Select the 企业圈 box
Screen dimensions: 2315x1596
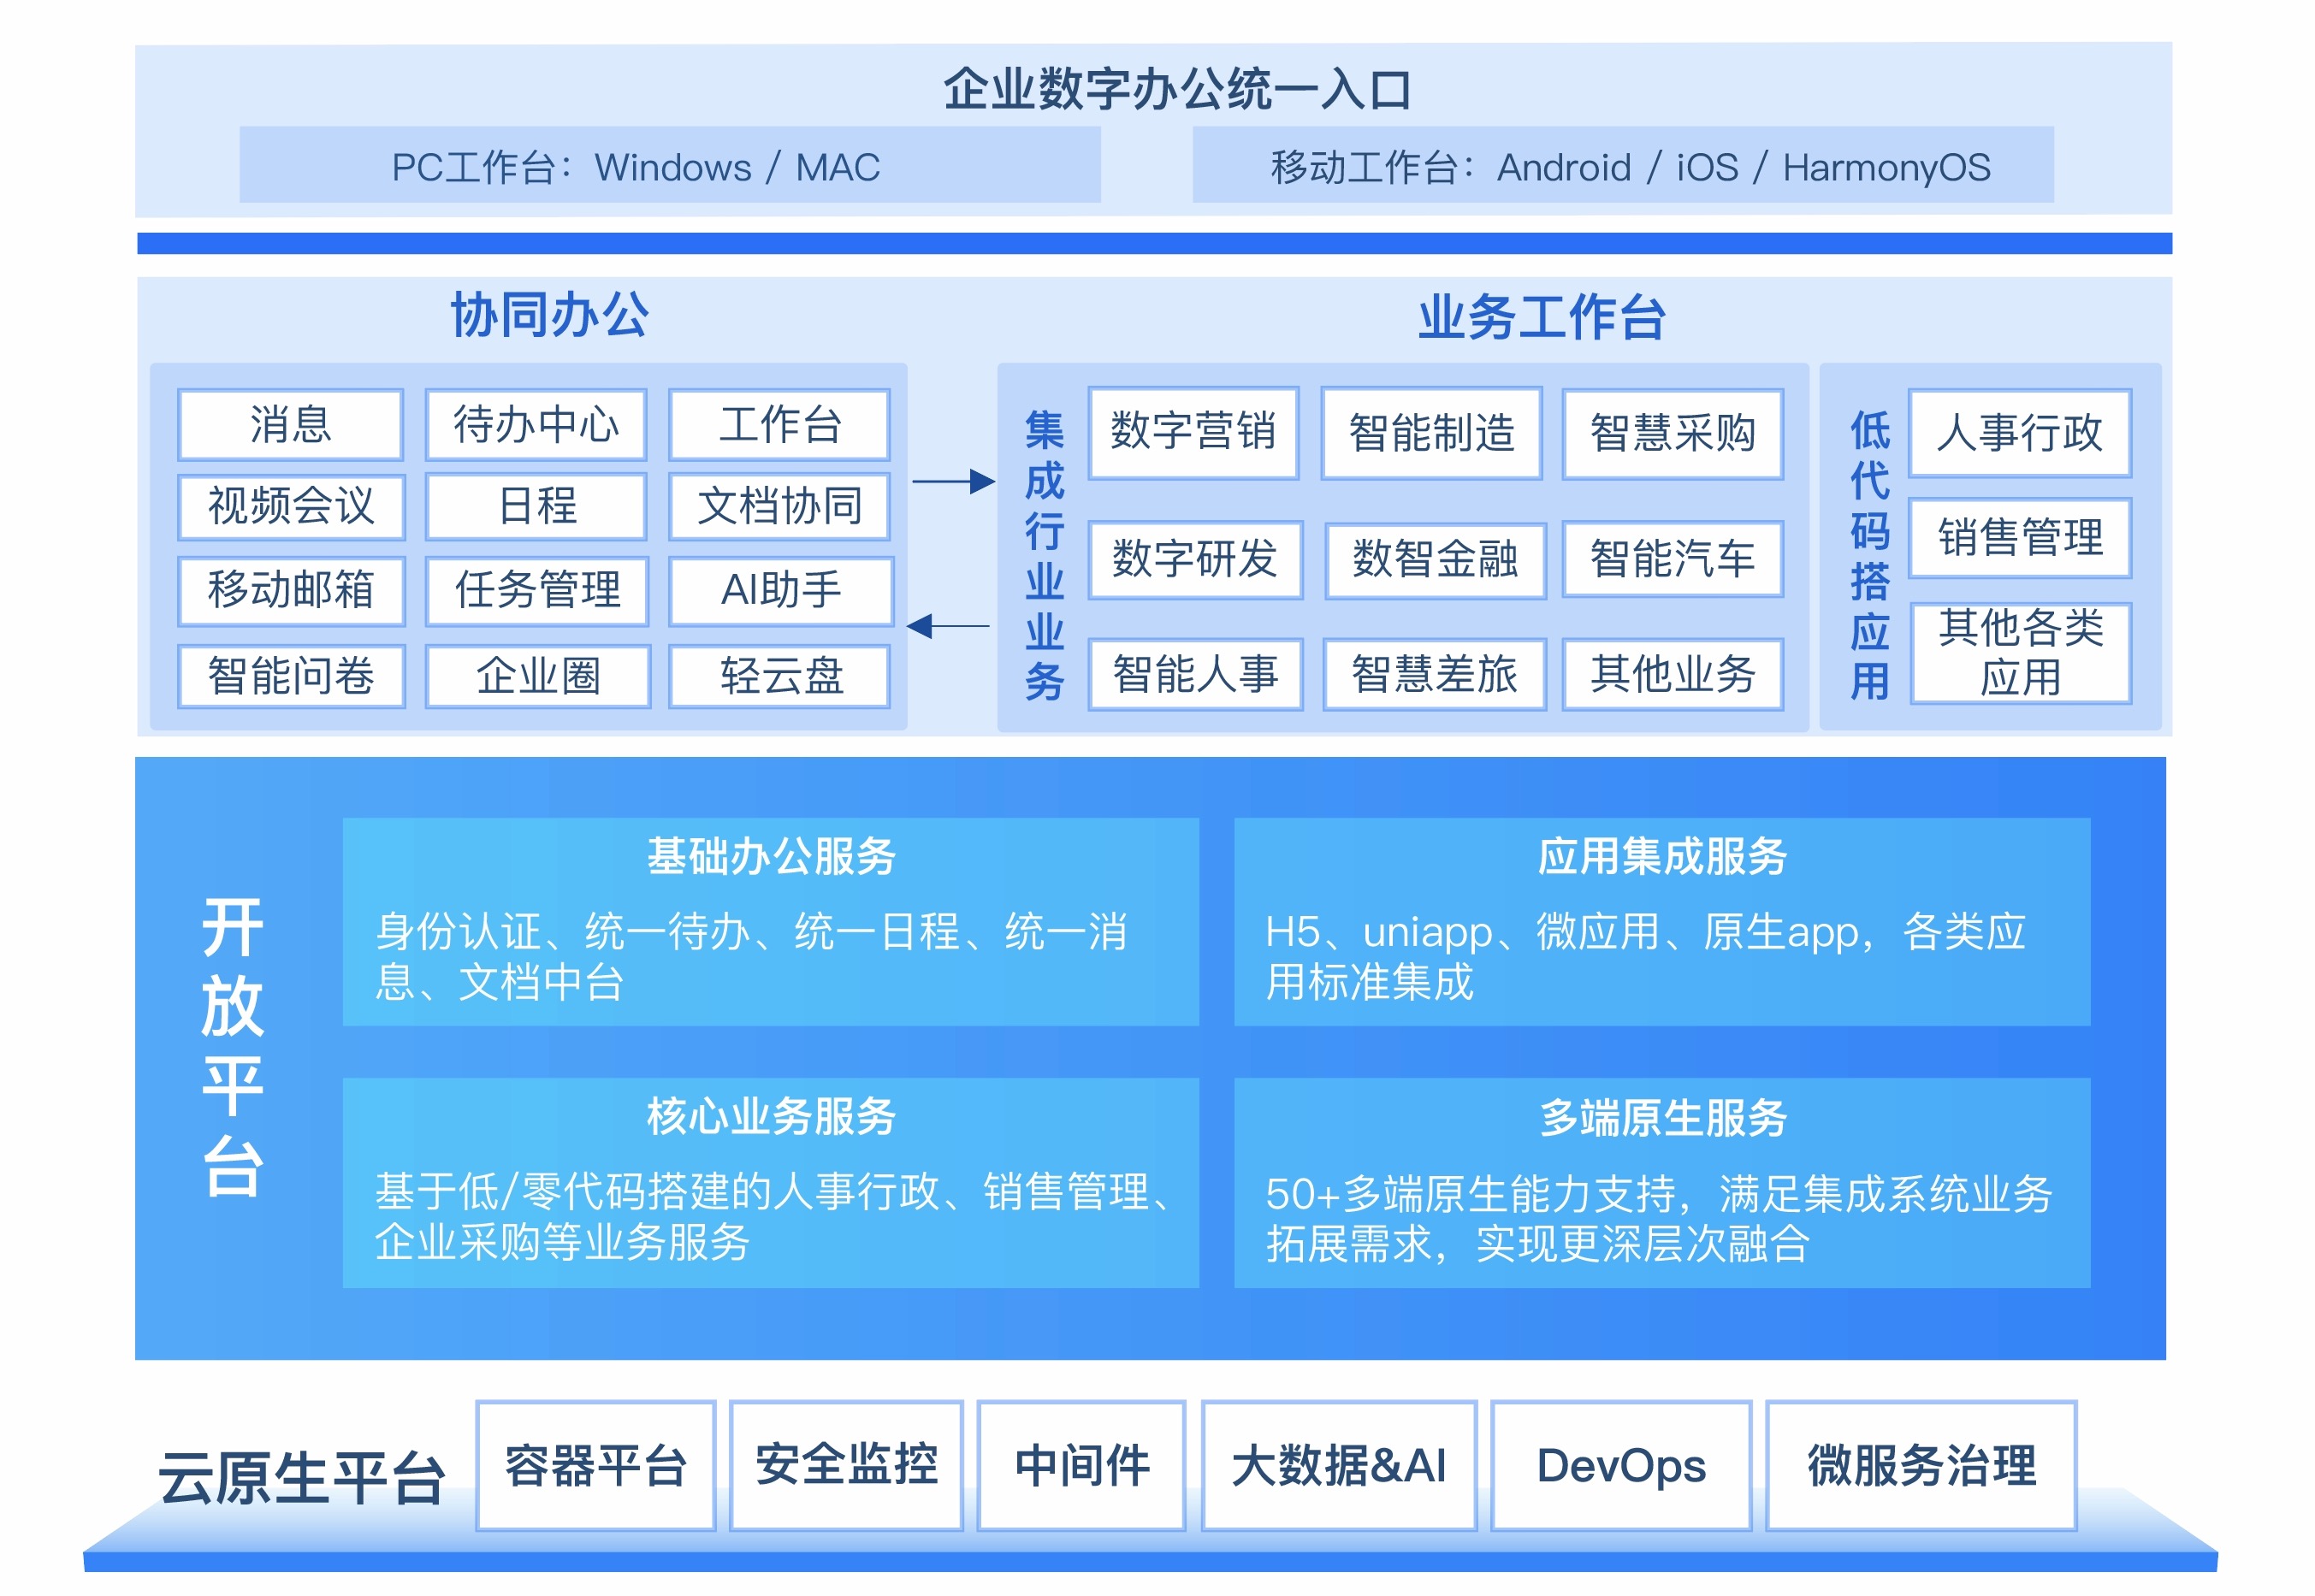click(x=538, y=676)
